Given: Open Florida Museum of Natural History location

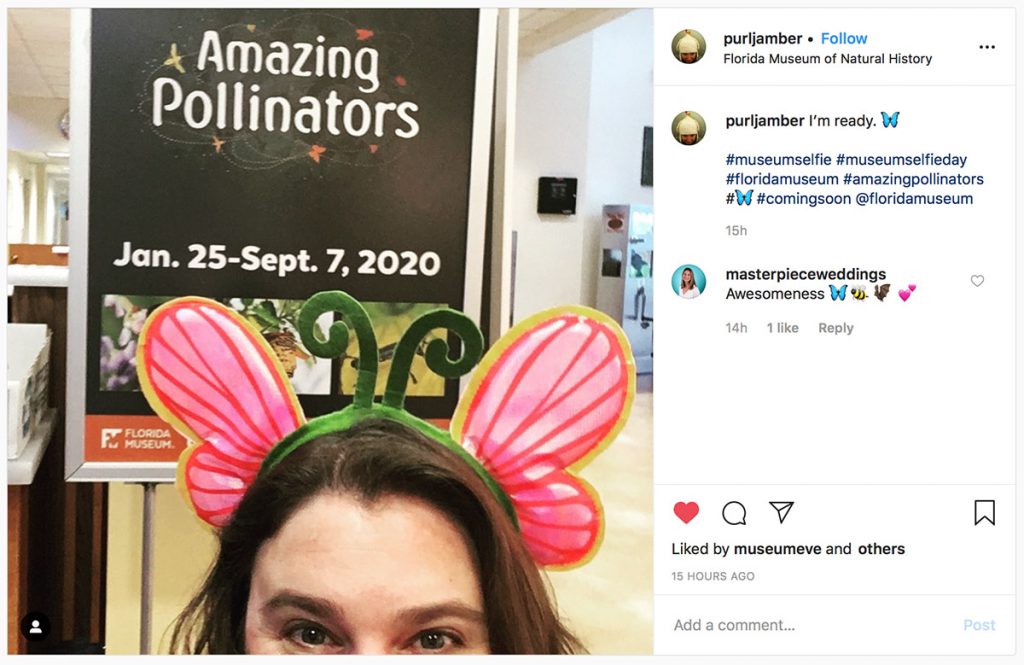Looking at the screenshot, I should coord(827,59).
